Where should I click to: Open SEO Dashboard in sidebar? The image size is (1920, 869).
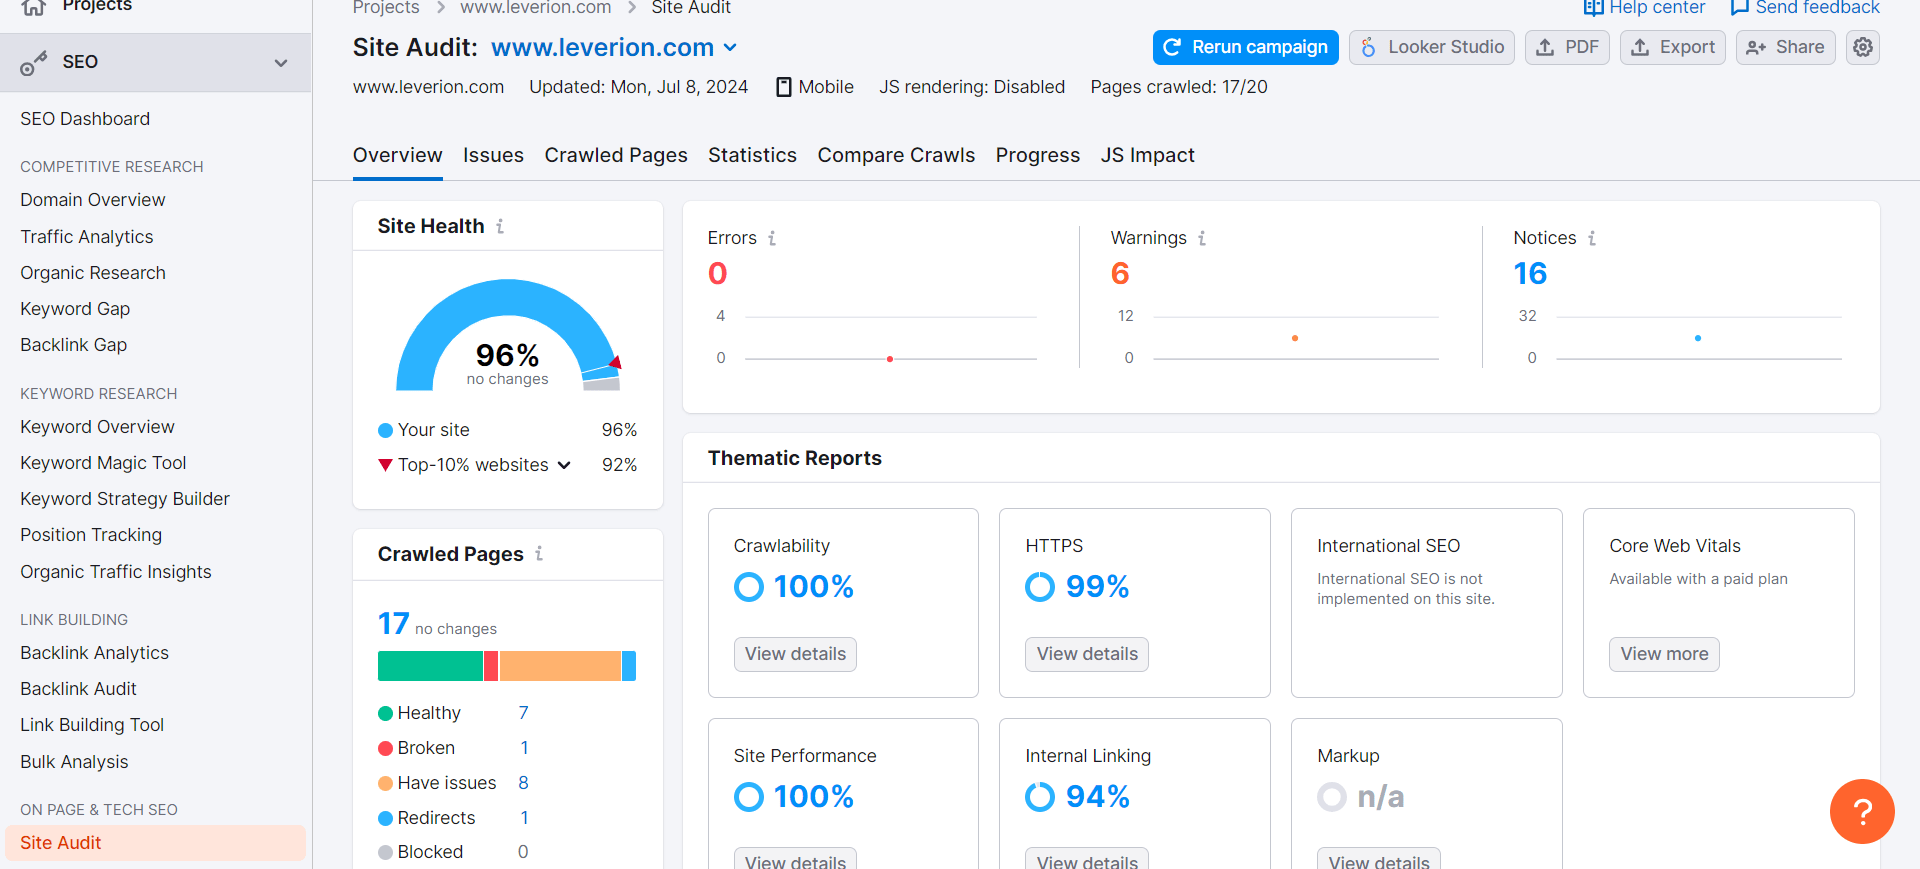coord(85,119)
